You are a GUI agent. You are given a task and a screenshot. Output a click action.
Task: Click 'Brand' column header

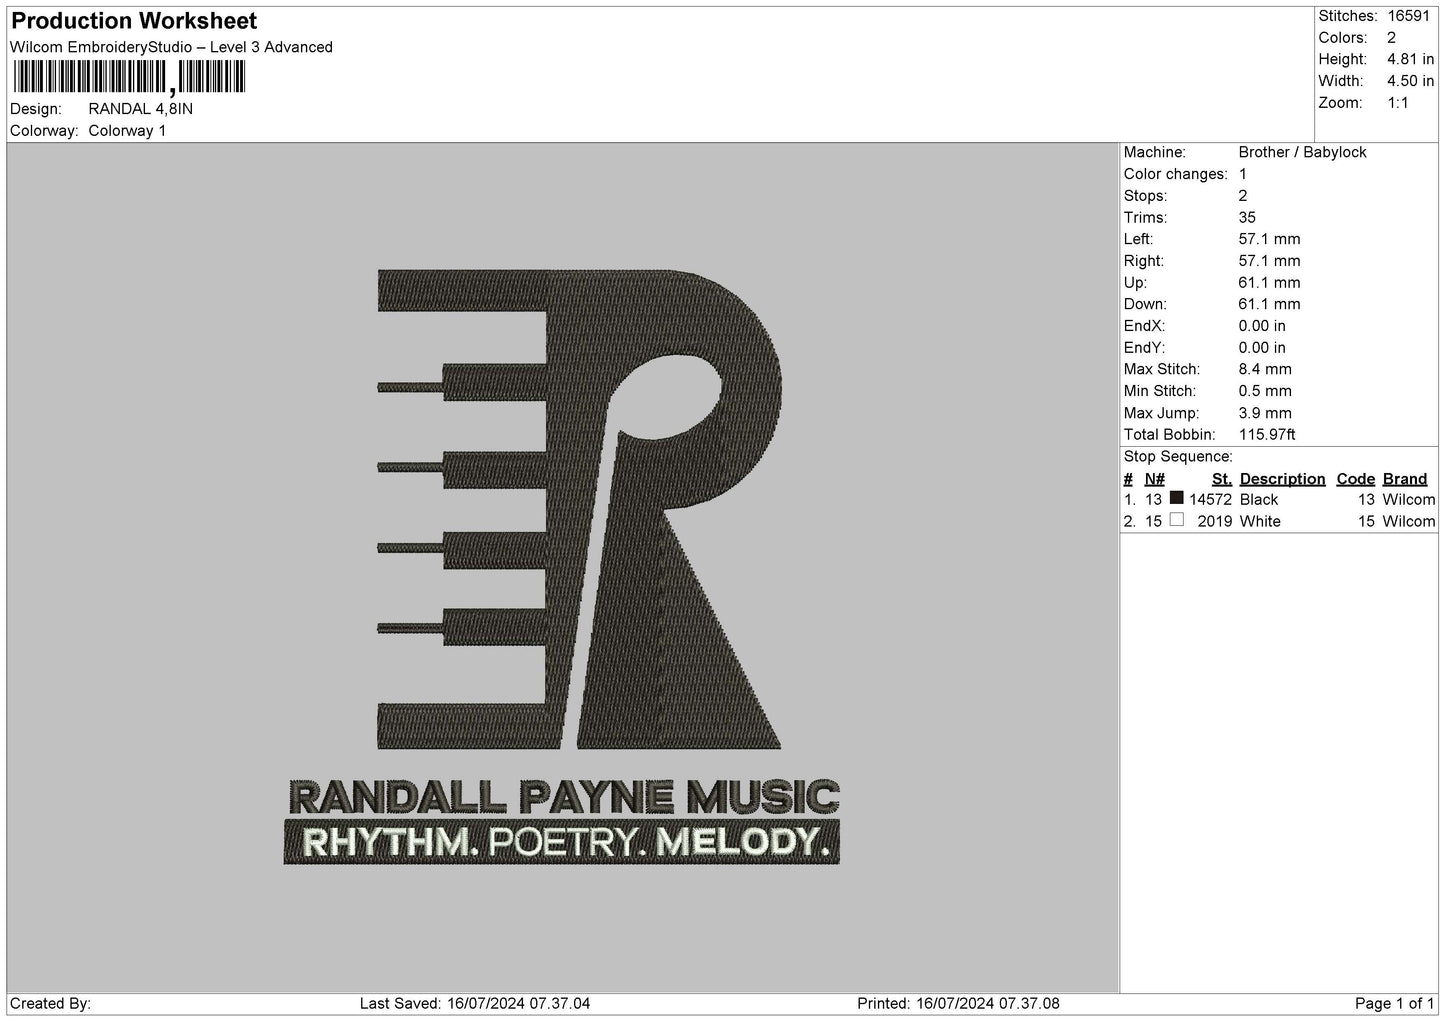click(x=1405, y=479)
